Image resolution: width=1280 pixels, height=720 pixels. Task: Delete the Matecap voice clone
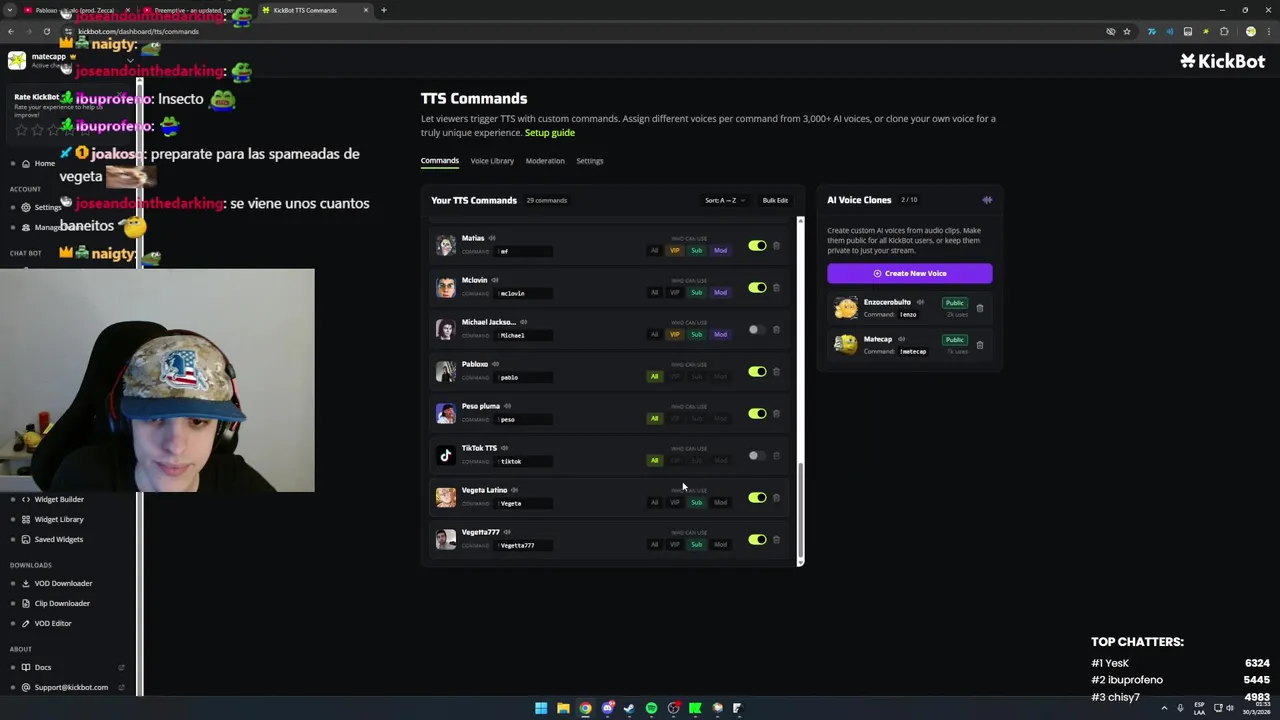point(980,345)
